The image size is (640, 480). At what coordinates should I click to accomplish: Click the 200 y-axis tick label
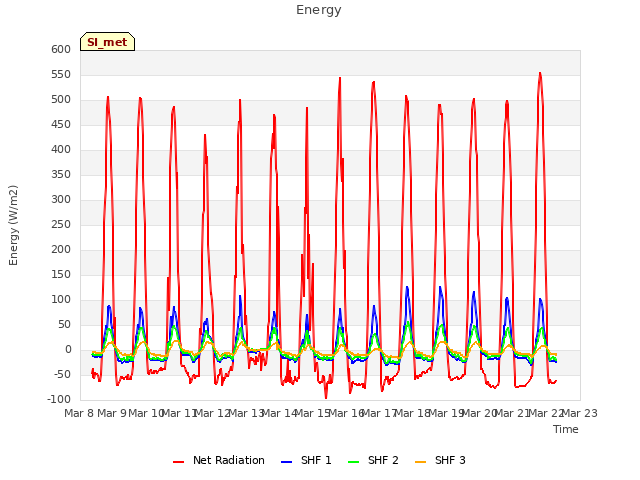click(x=61, y=250)
